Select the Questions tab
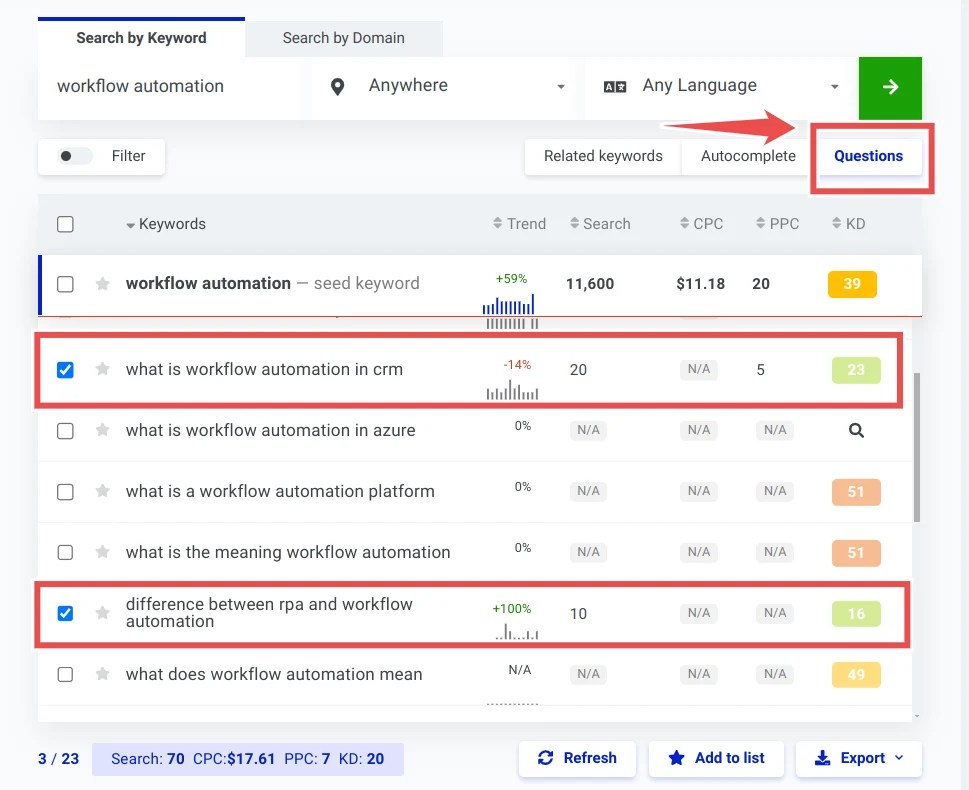 tap(868, 156)
